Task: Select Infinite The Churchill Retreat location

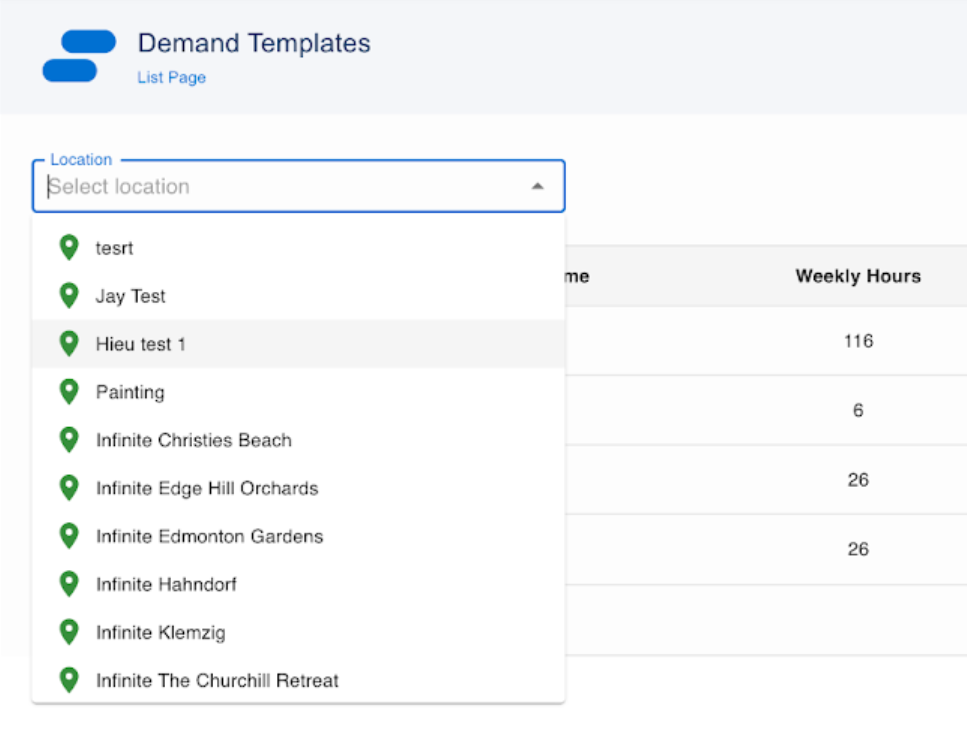Action: [x=217, y=680]
